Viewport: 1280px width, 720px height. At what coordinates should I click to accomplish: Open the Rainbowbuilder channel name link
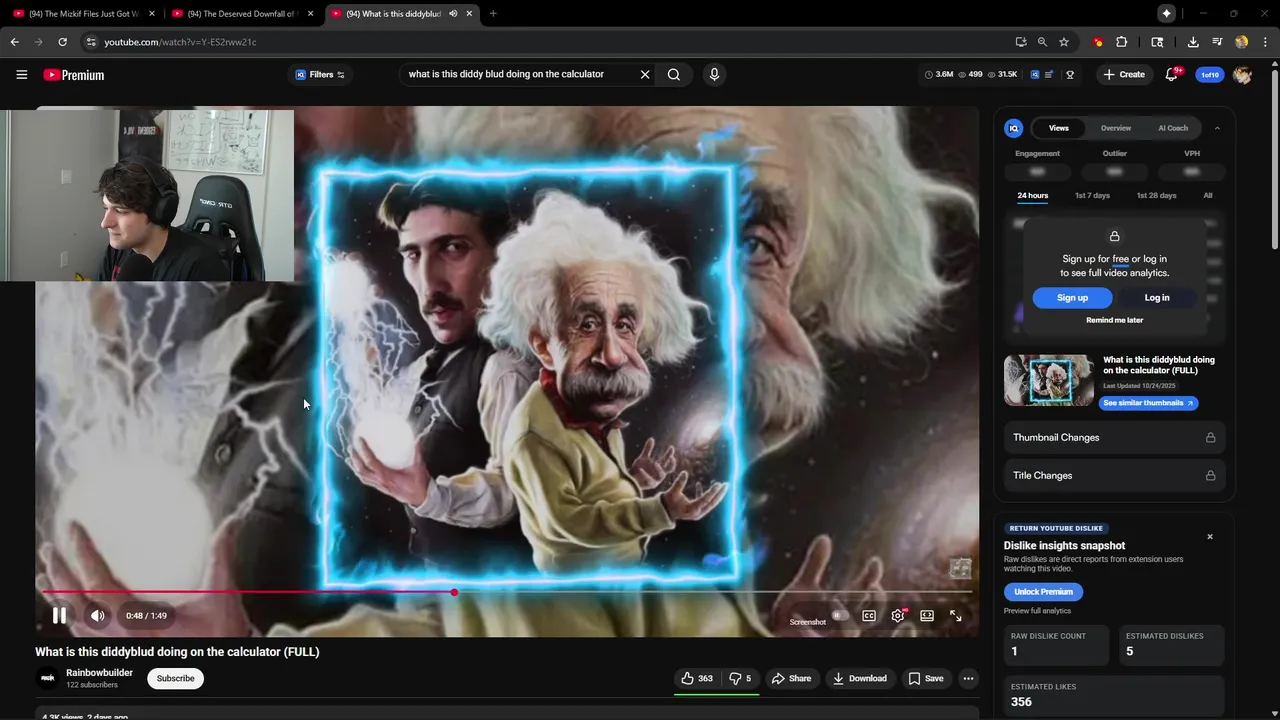pos(99,673)
